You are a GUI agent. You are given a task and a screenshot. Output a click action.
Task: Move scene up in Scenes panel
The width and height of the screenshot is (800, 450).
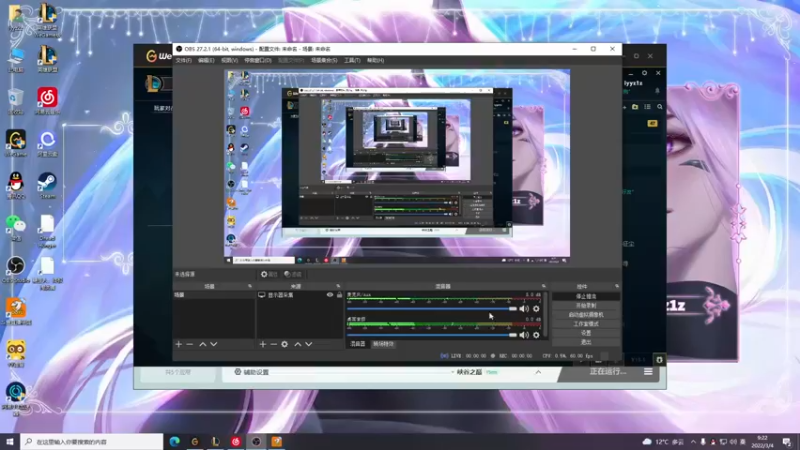203,344
